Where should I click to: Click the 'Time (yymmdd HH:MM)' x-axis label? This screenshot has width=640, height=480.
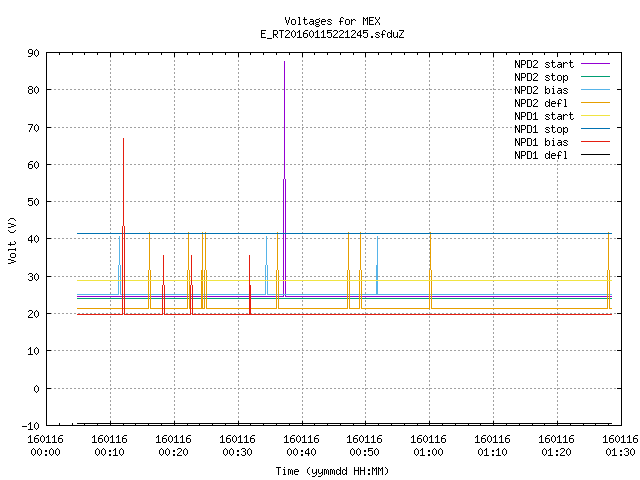tap(332, 471)
